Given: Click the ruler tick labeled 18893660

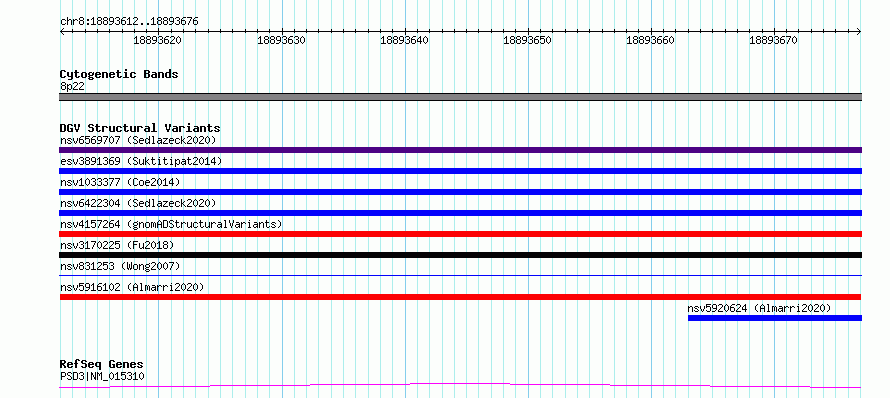Looking at the screenshot, I should 650,41.
